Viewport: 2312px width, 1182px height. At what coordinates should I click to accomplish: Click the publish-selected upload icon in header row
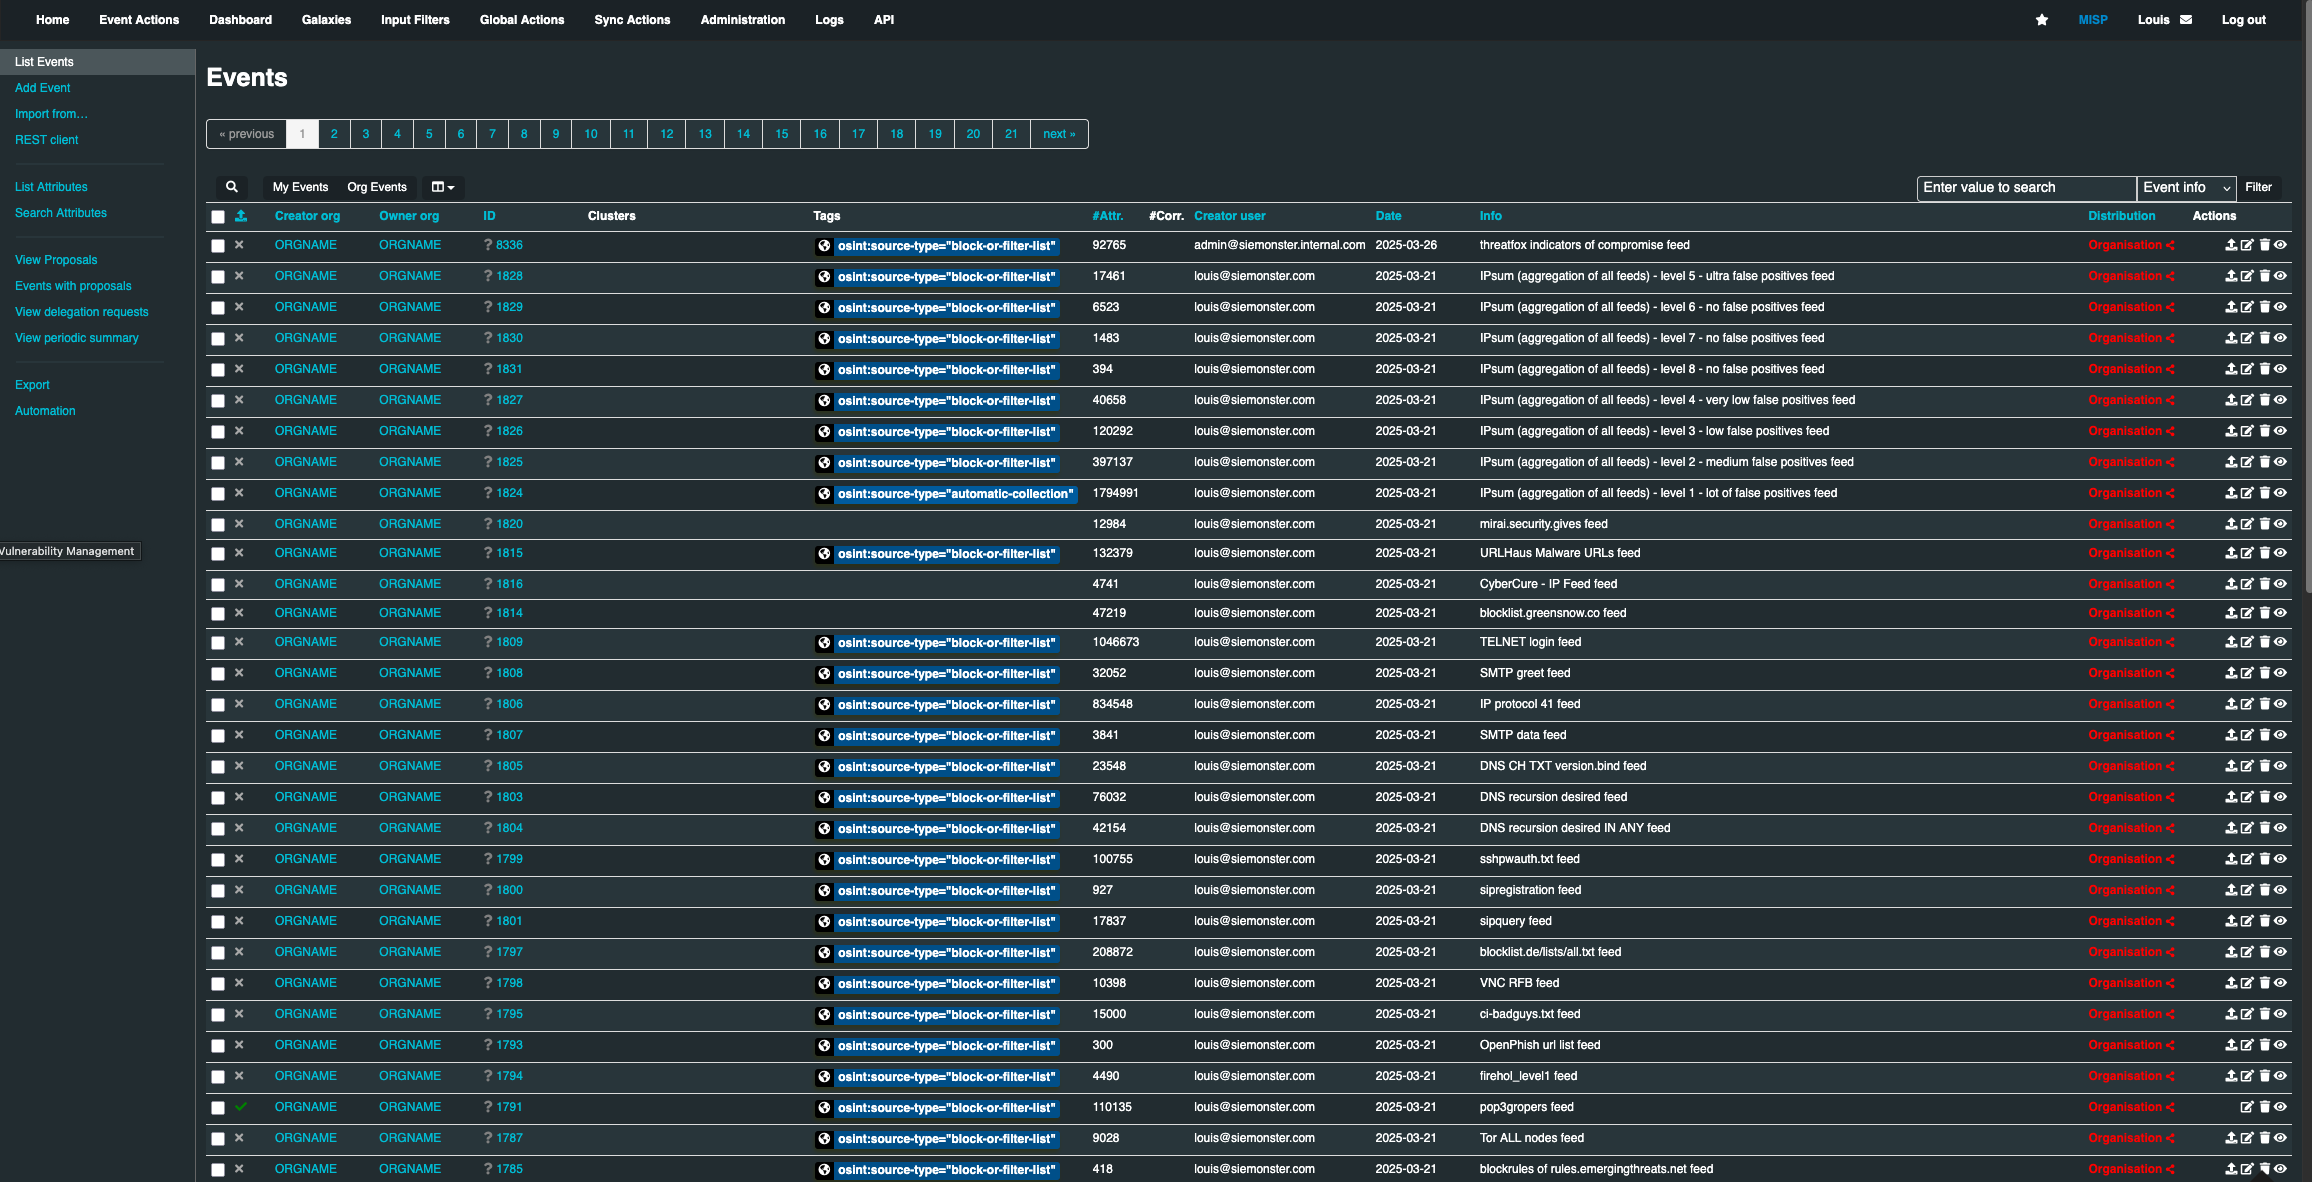click(x=241, y=216)
